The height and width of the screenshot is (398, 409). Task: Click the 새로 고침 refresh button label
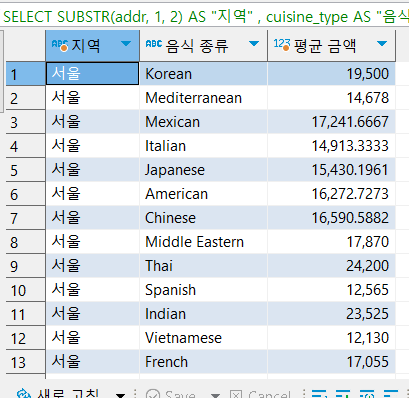coord(68,393)
